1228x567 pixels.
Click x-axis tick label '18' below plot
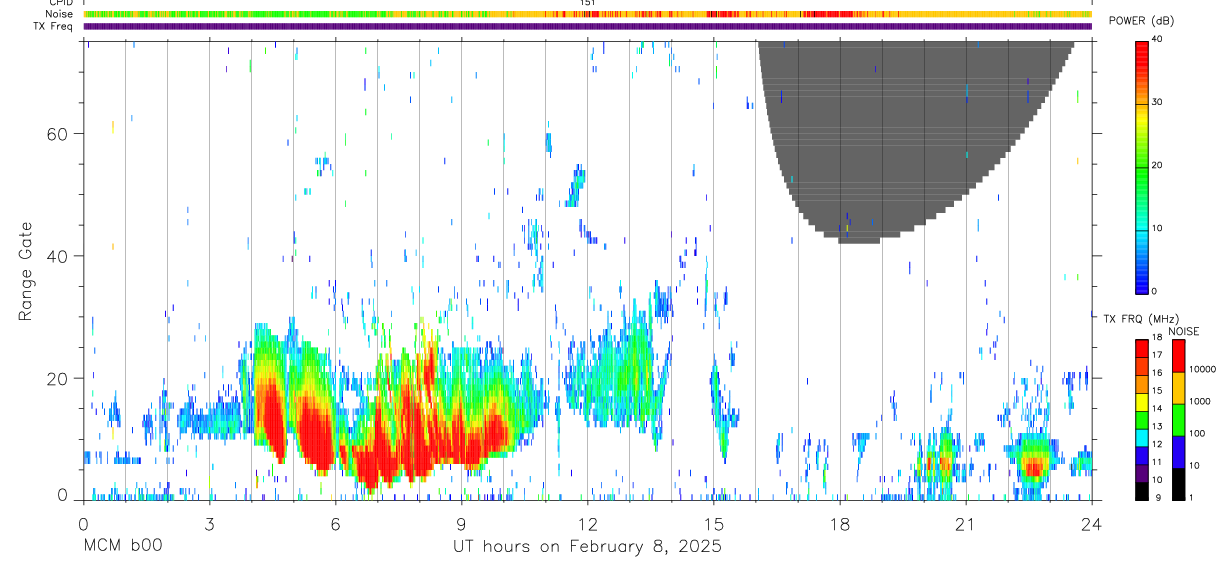[x=839, y=523]
